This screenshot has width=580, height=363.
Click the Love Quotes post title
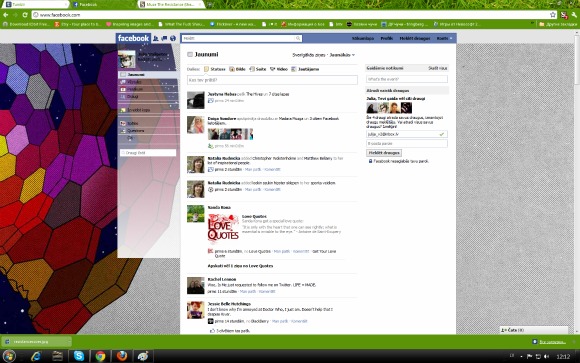click(x=254, y=216)
